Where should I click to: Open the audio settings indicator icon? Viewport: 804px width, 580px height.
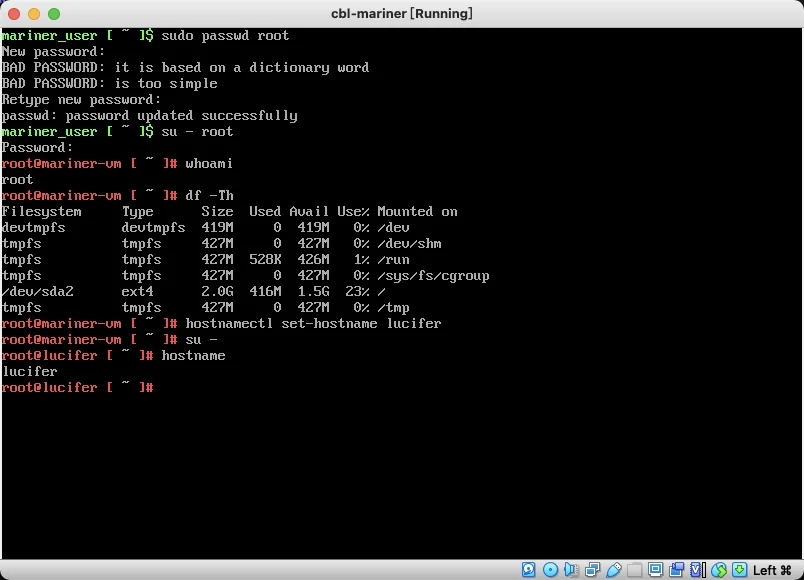571,569
